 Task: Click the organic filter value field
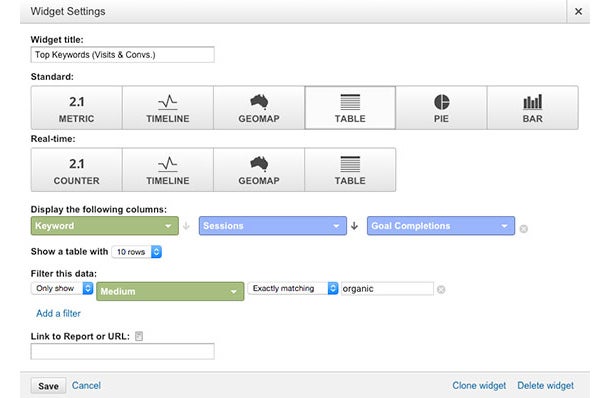click(x=387, y=289)
